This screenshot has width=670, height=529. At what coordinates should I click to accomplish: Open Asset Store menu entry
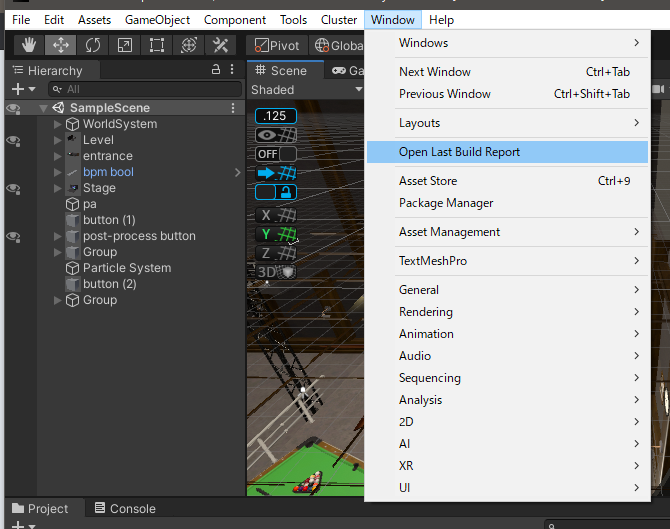tap(507, 181)
